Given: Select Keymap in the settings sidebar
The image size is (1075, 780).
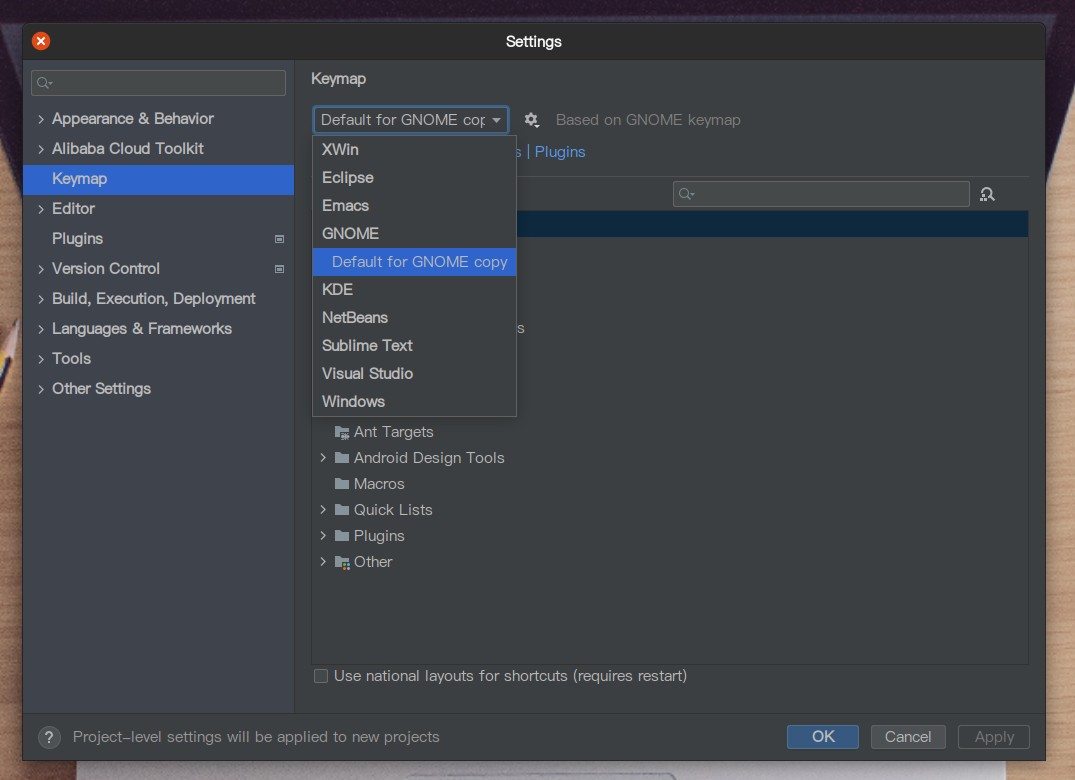Looking at the screenshot, I should (x=158, y=180).
